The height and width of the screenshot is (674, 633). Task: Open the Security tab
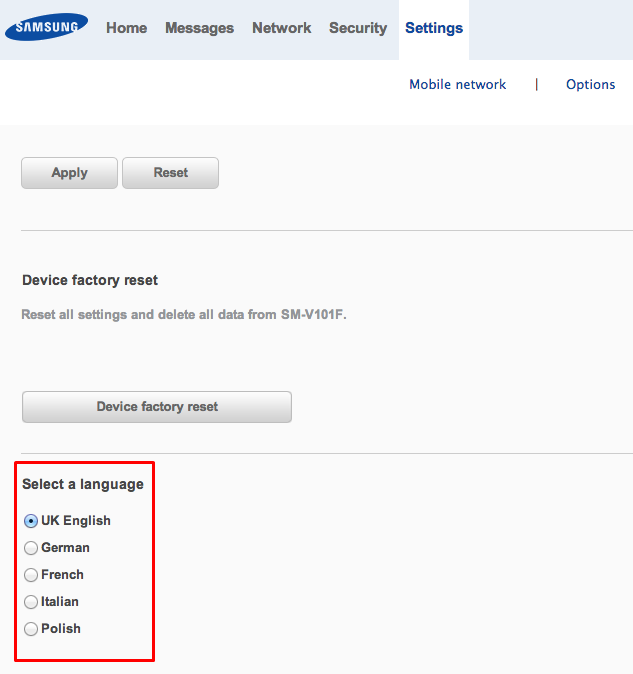[x=358, y=28]
